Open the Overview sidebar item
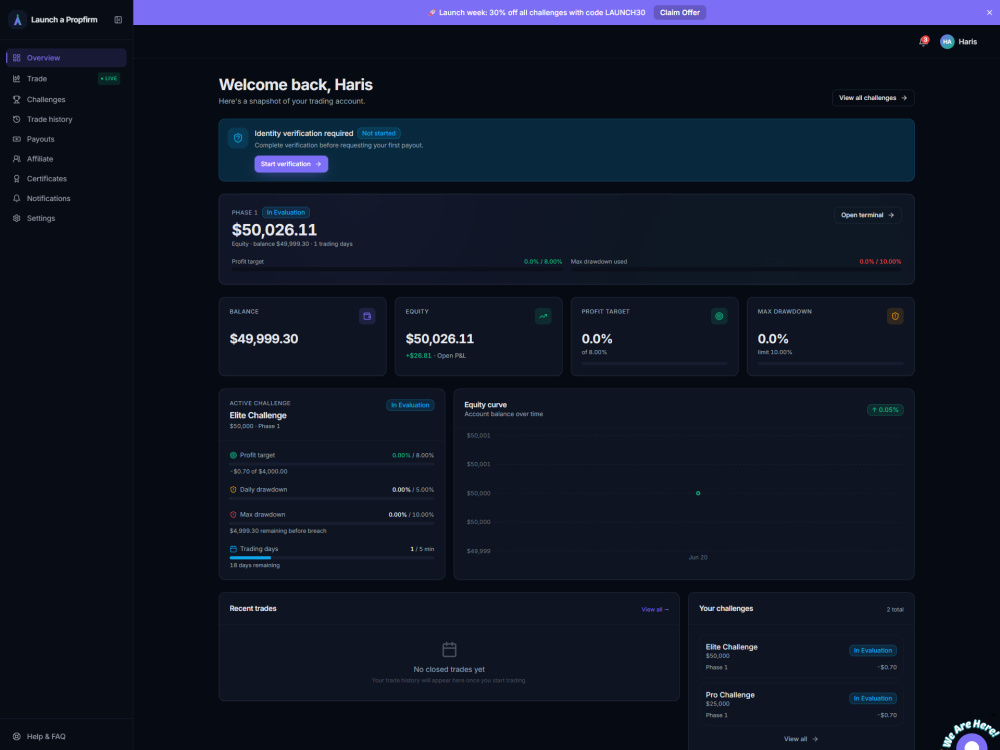Viewport: 1000px width, 750px height. pyautogui.click(x=66, y=58)
